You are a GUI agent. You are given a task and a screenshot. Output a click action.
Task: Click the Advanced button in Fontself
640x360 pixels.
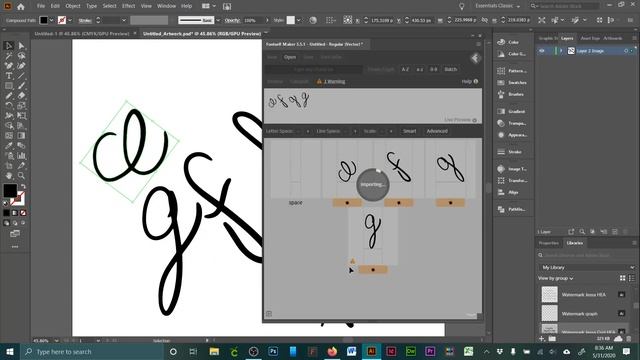pyautogui.click(x=437, y=131)
